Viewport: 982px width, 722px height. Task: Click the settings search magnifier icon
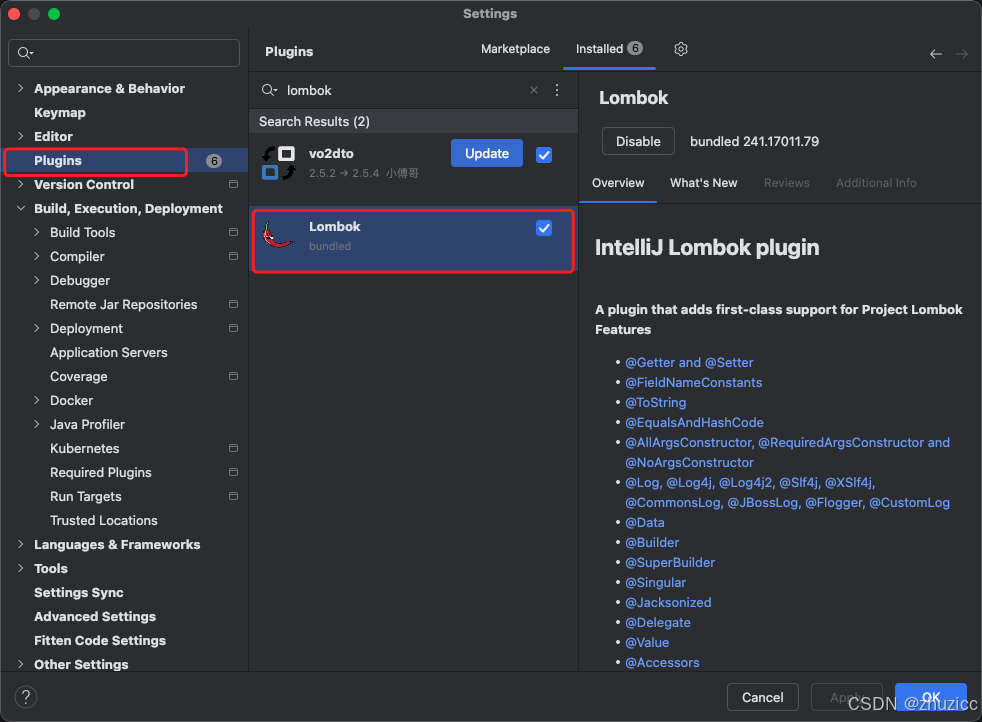(x=25, y=53)
